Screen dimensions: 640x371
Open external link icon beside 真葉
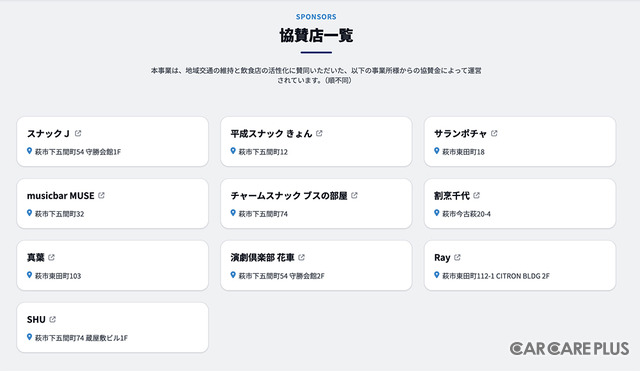pyautogui.click(x=51, y=257)
